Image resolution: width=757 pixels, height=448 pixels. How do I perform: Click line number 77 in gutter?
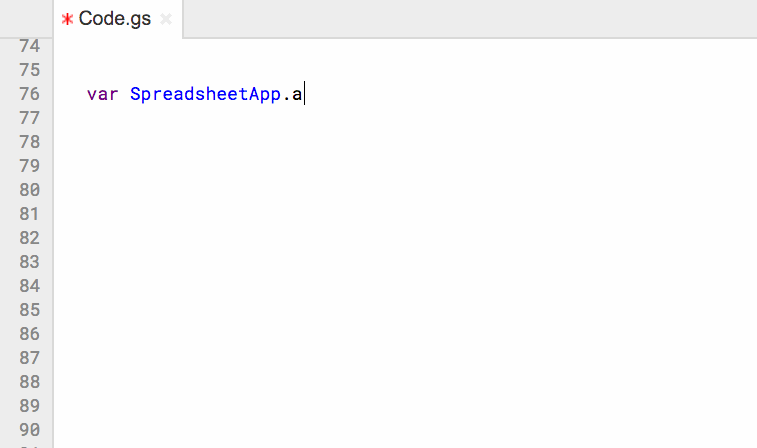[x=29, y=118]
